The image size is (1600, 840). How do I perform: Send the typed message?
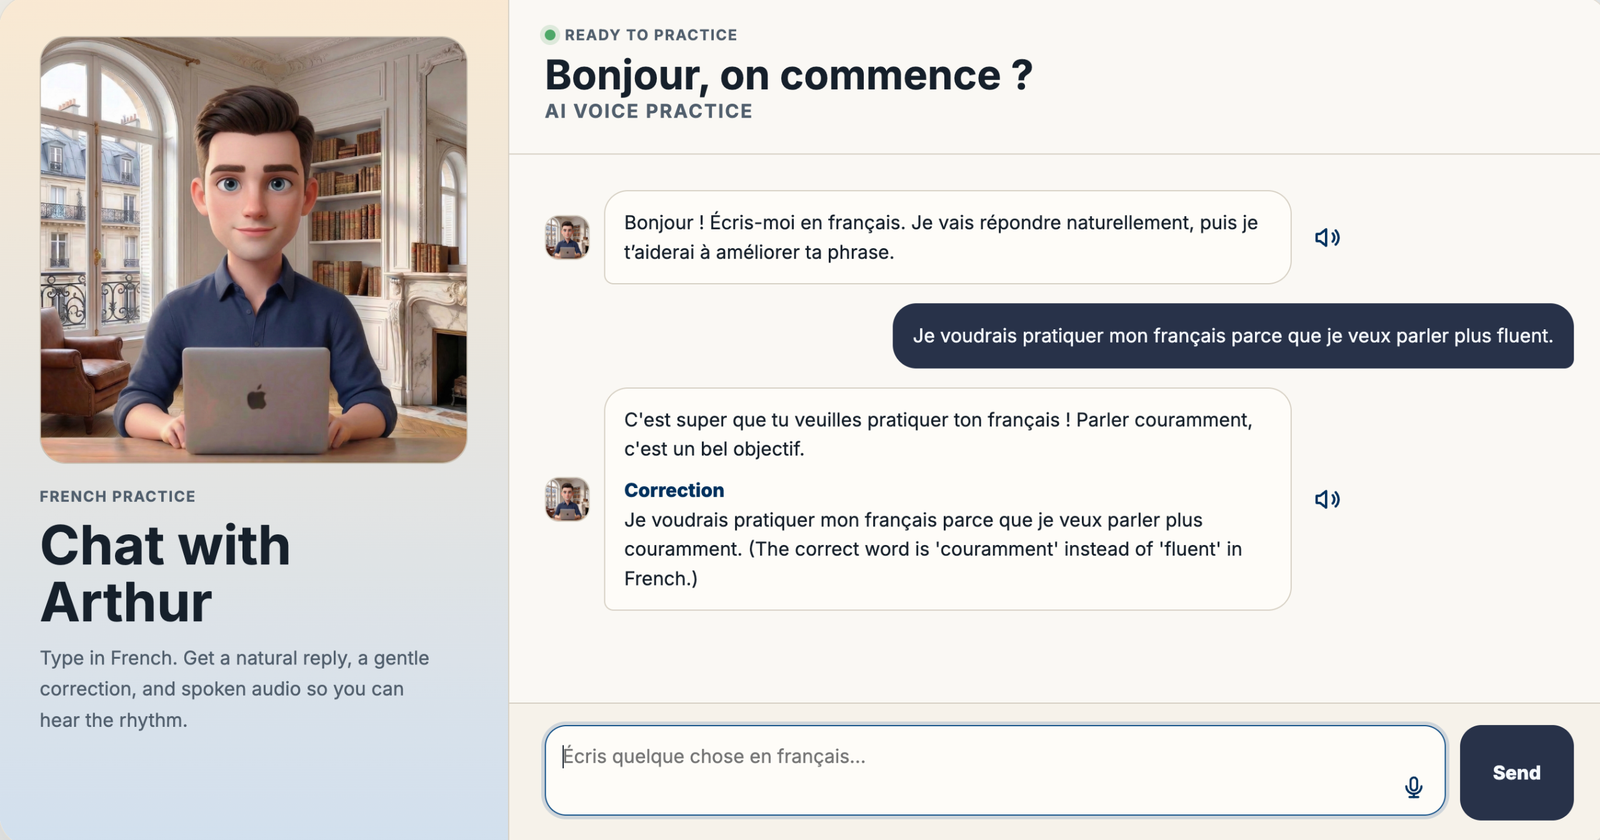point(1516,772)
